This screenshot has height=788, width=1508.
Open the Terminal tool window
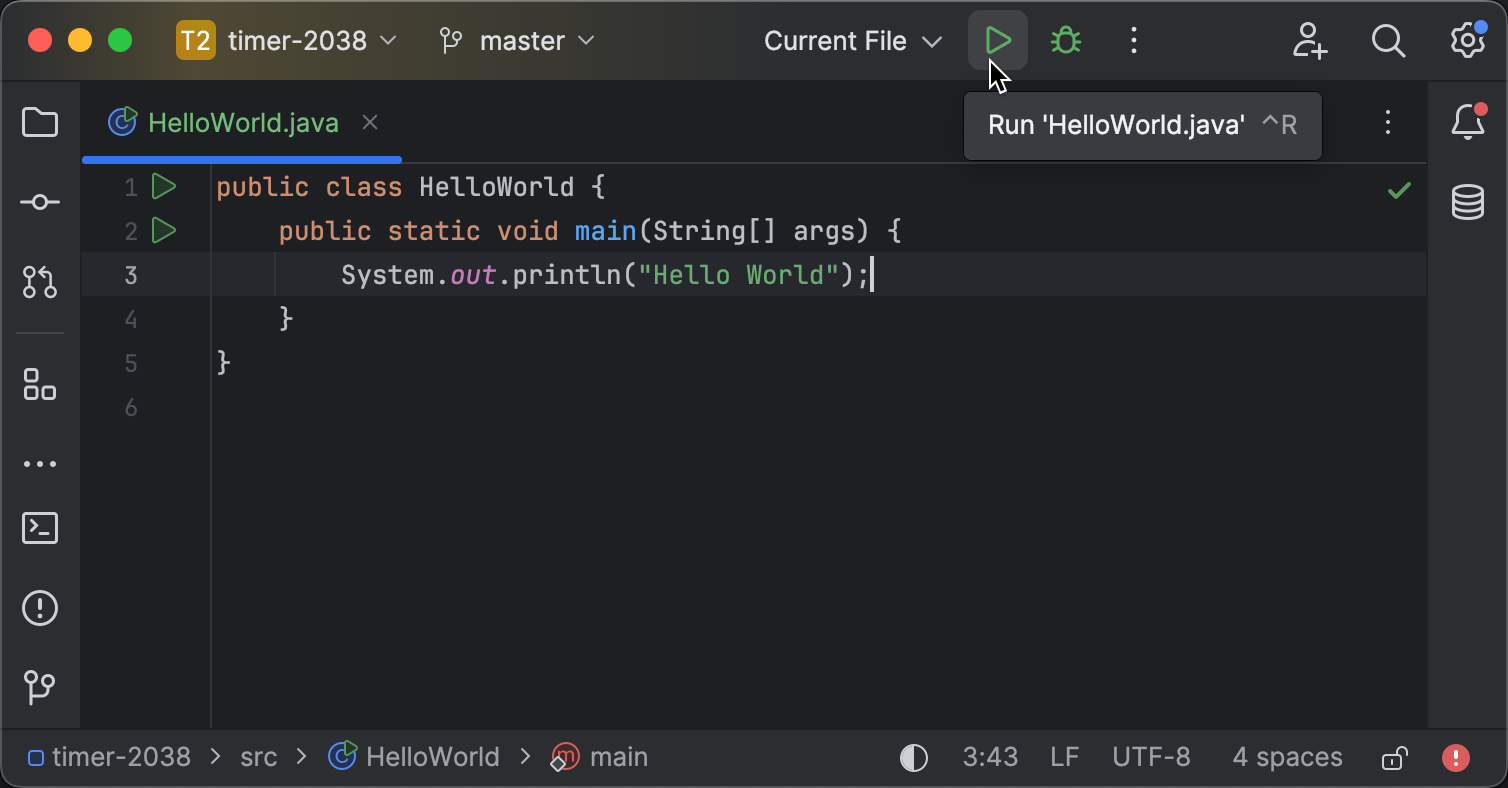tap(39, 528)
